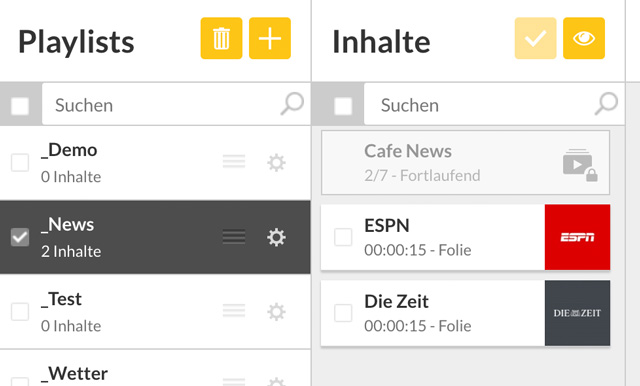Open preview using the eye icon button
This screenshot has width=640, height=386.
[x=584, y=38]
